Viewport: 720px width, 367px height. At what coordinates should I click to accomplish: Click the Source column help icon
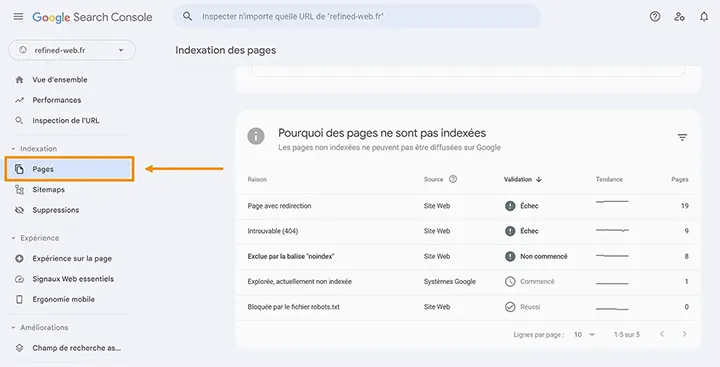point(453,179)
